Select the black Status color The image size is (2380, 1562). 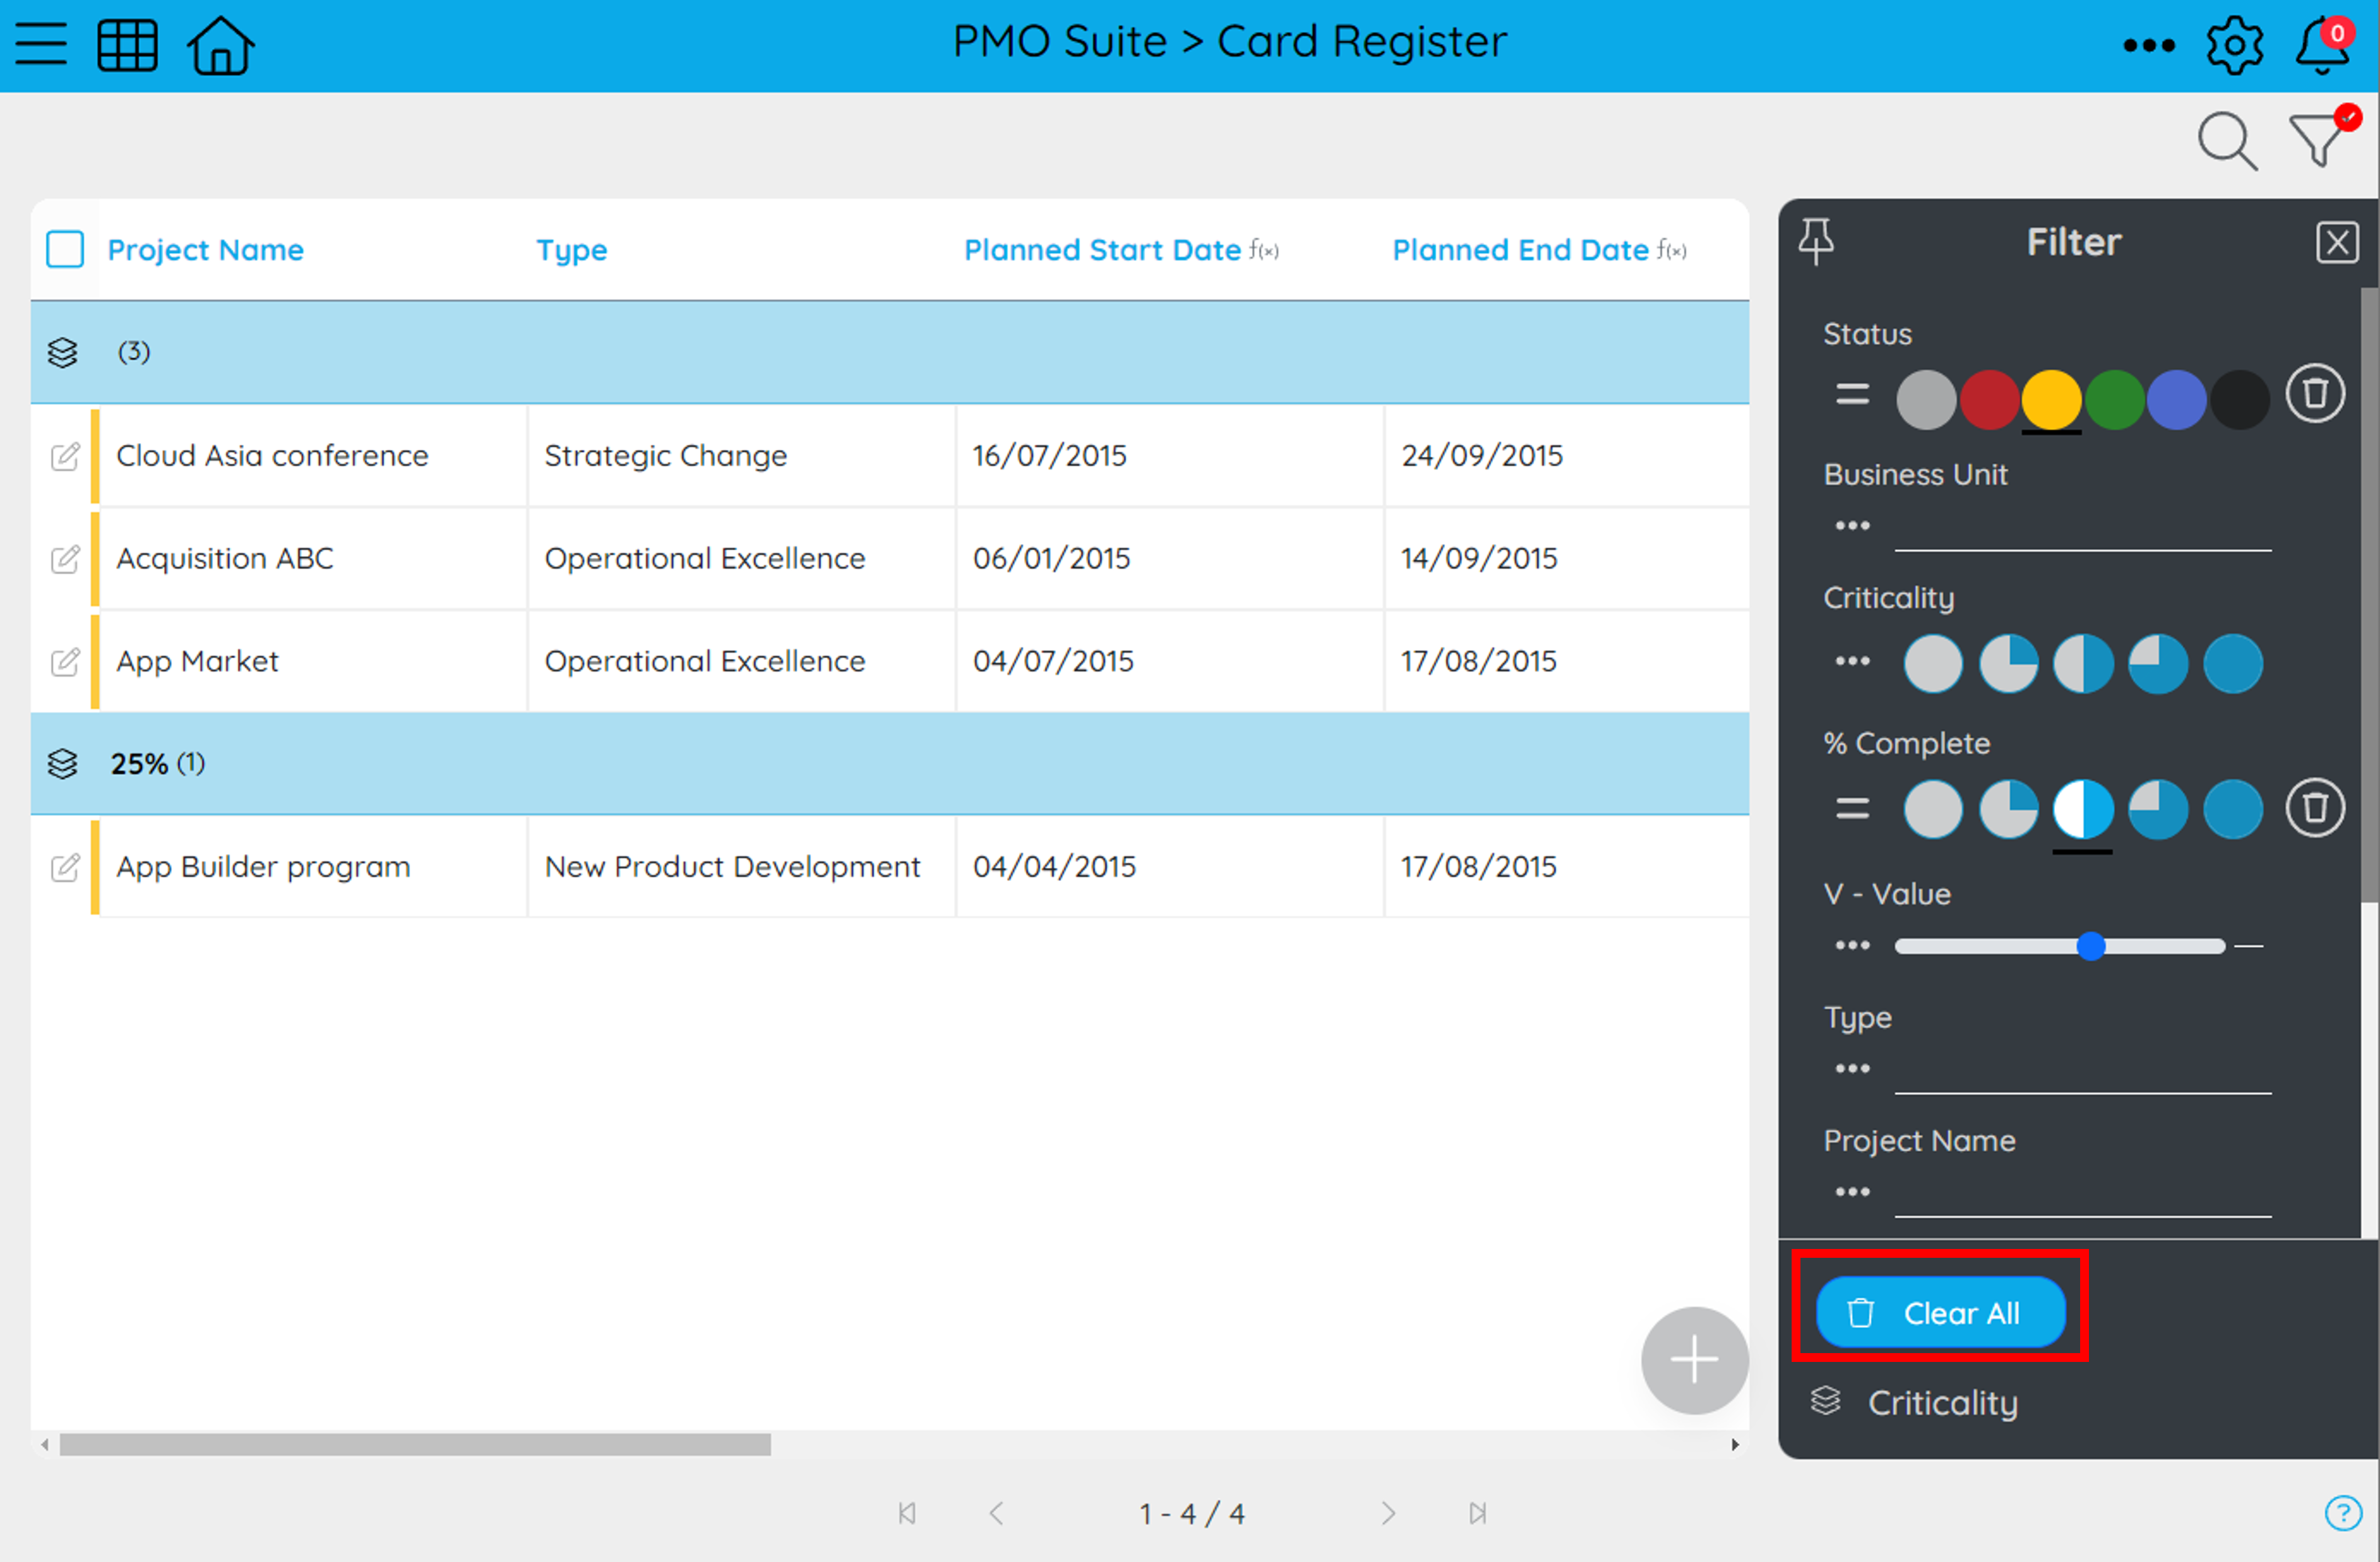(x=2239, y=400)
